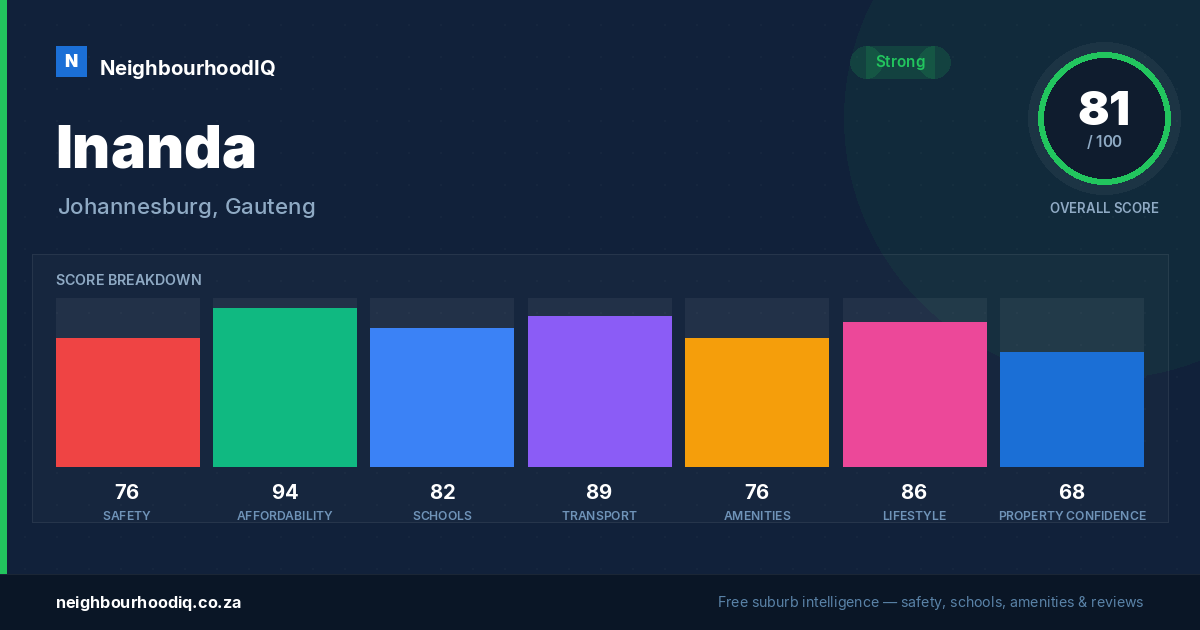
Task: Click the green Affordability score bar
Action: tap(285, 387)
